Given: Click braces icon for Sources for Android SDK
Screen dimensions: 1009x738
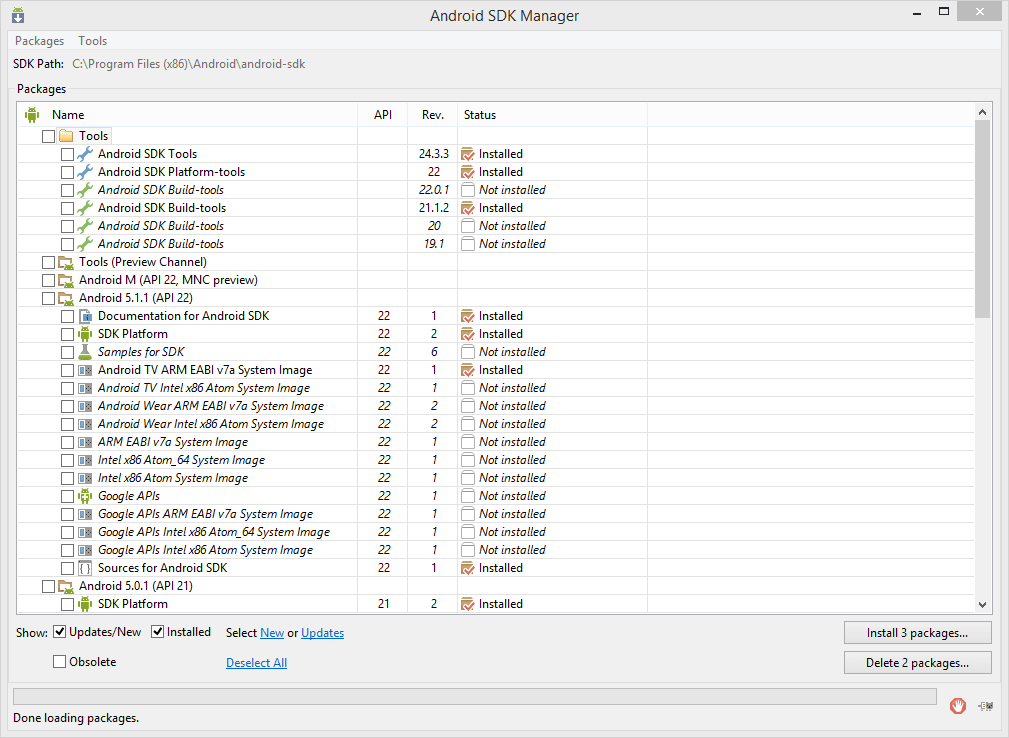Looking at the screenshot, I should click(x=85, y=568).
